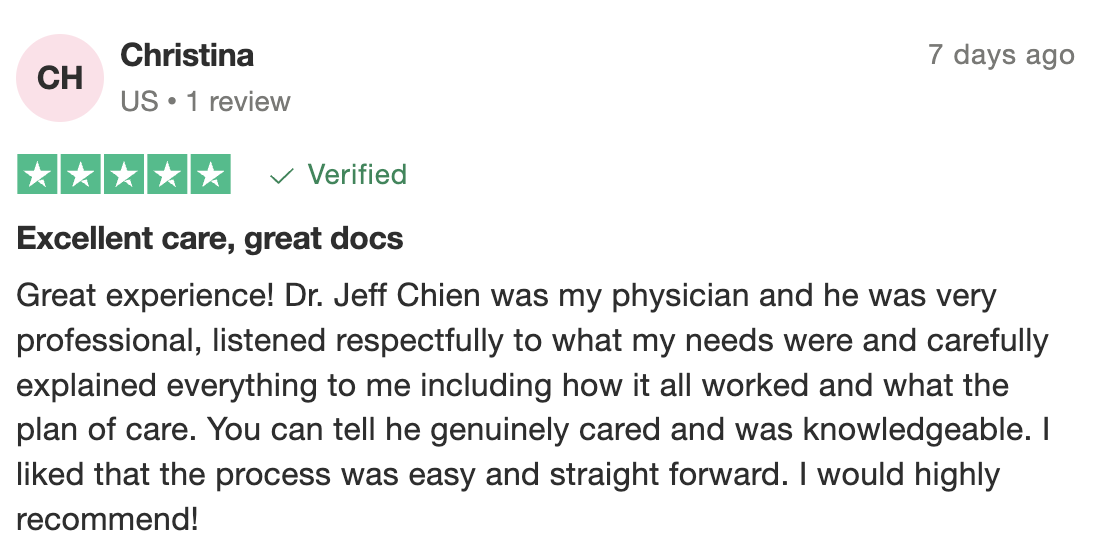Click the Verified label text
Image resolution: width=1096 pixels, height=556 pixels.
point(357,175)
